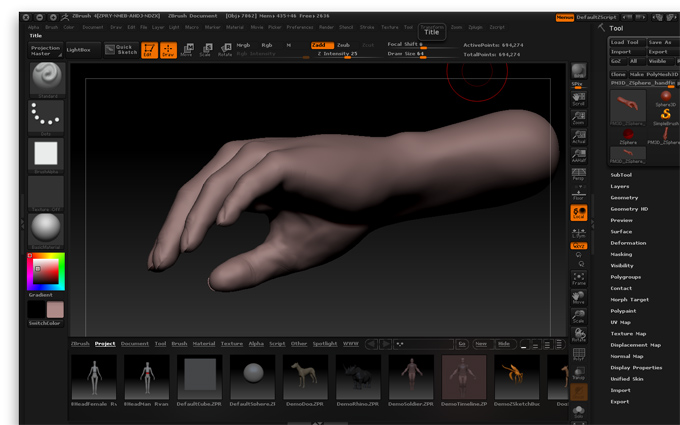Switch to the Project tab in LightBox
Image resolution: width=680 pixels, height=425 pixels.
tap(105, 344)
